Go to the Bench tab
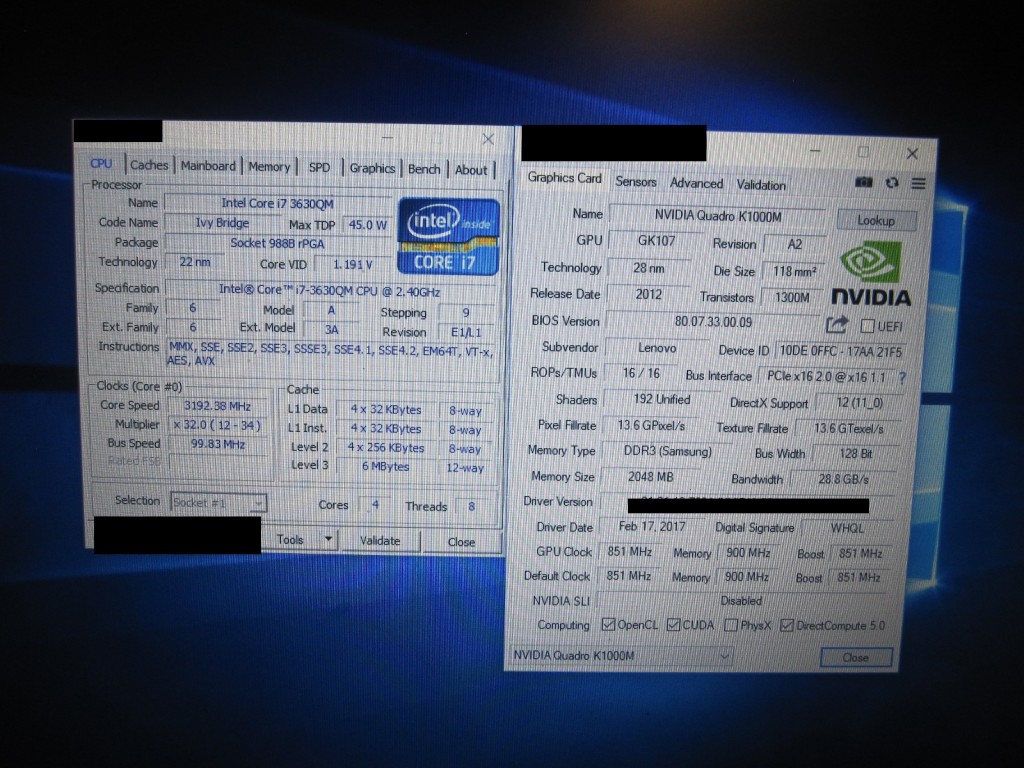The image size is (1024, 768). (424, 169)
